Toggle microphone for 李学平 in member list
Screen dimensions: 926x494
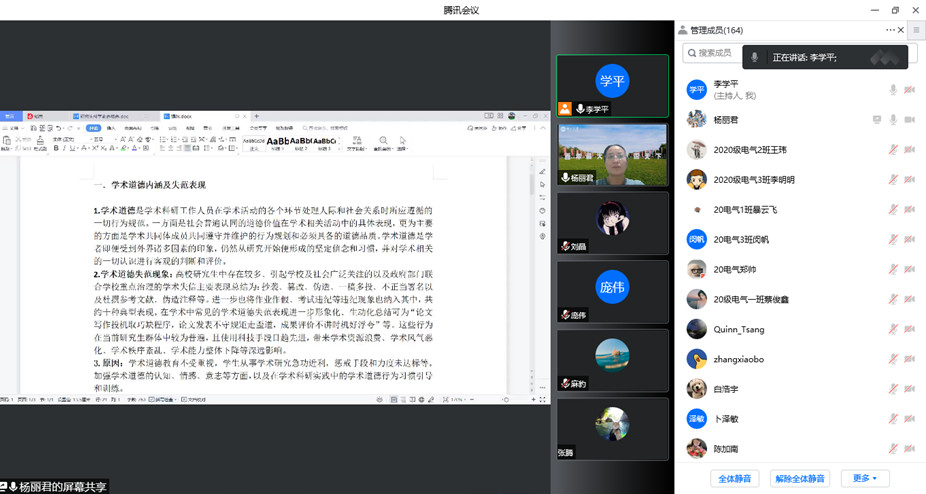click(893, 90)
